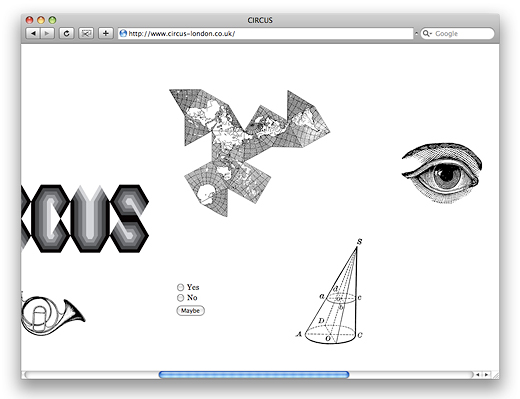Click the French horn illustration
Viewport: 520px width, 399px height.
[x=53, y=314]
